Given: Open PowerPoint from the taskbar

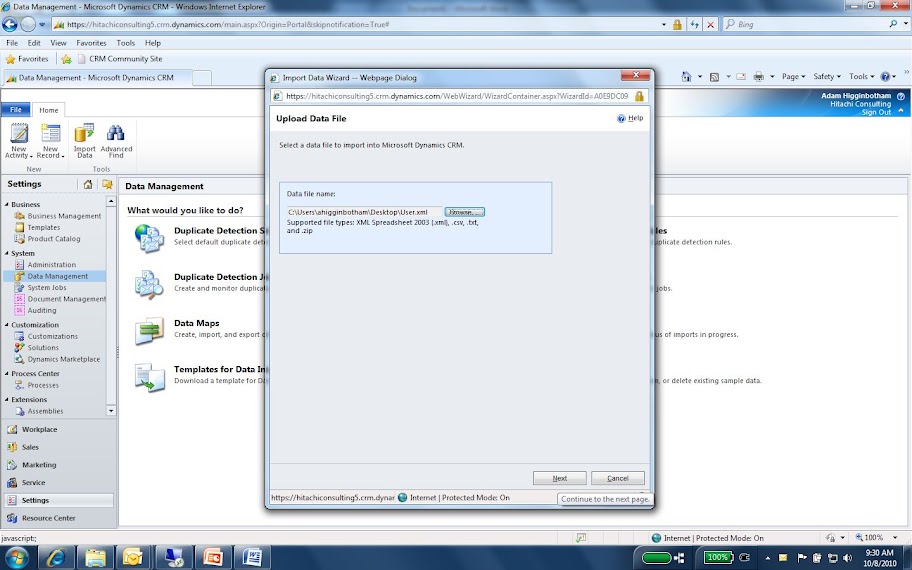Looking at the screenshot, I should [x=213, y=557].
